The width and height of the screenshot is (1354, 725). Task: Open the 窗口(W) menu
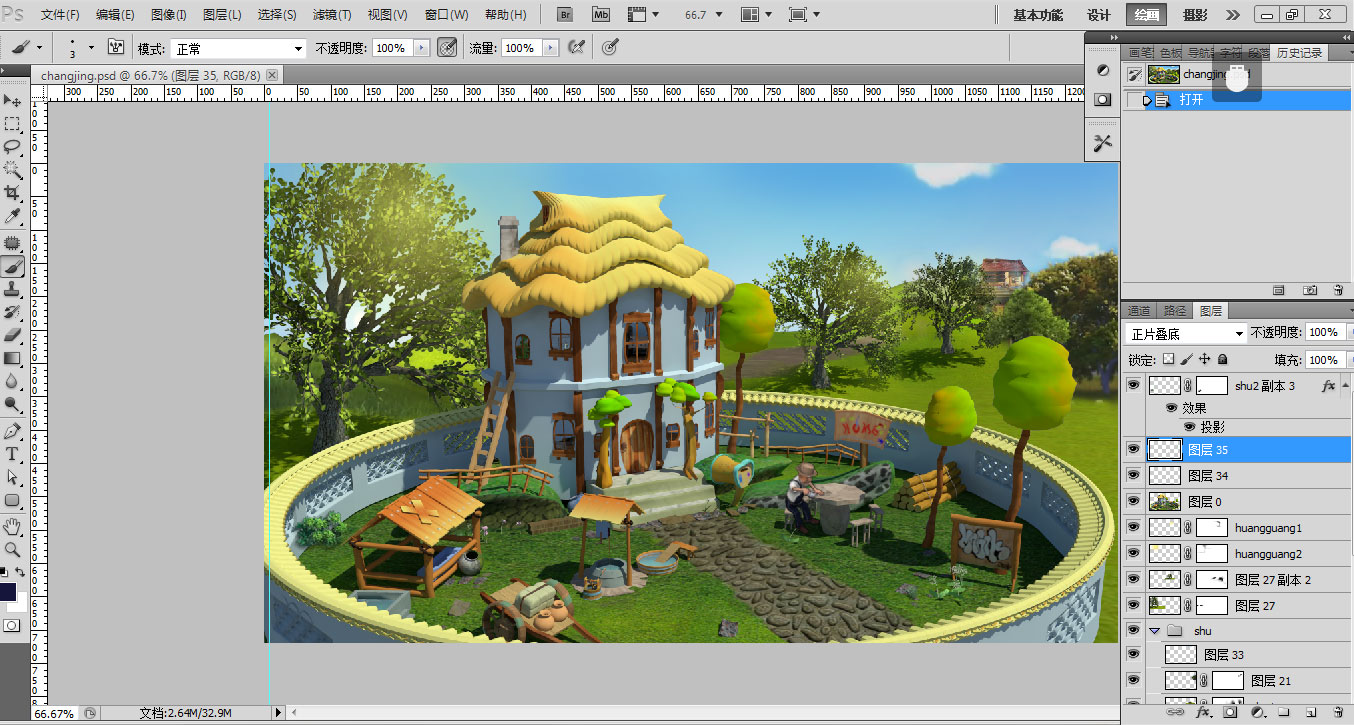[446, 15]
